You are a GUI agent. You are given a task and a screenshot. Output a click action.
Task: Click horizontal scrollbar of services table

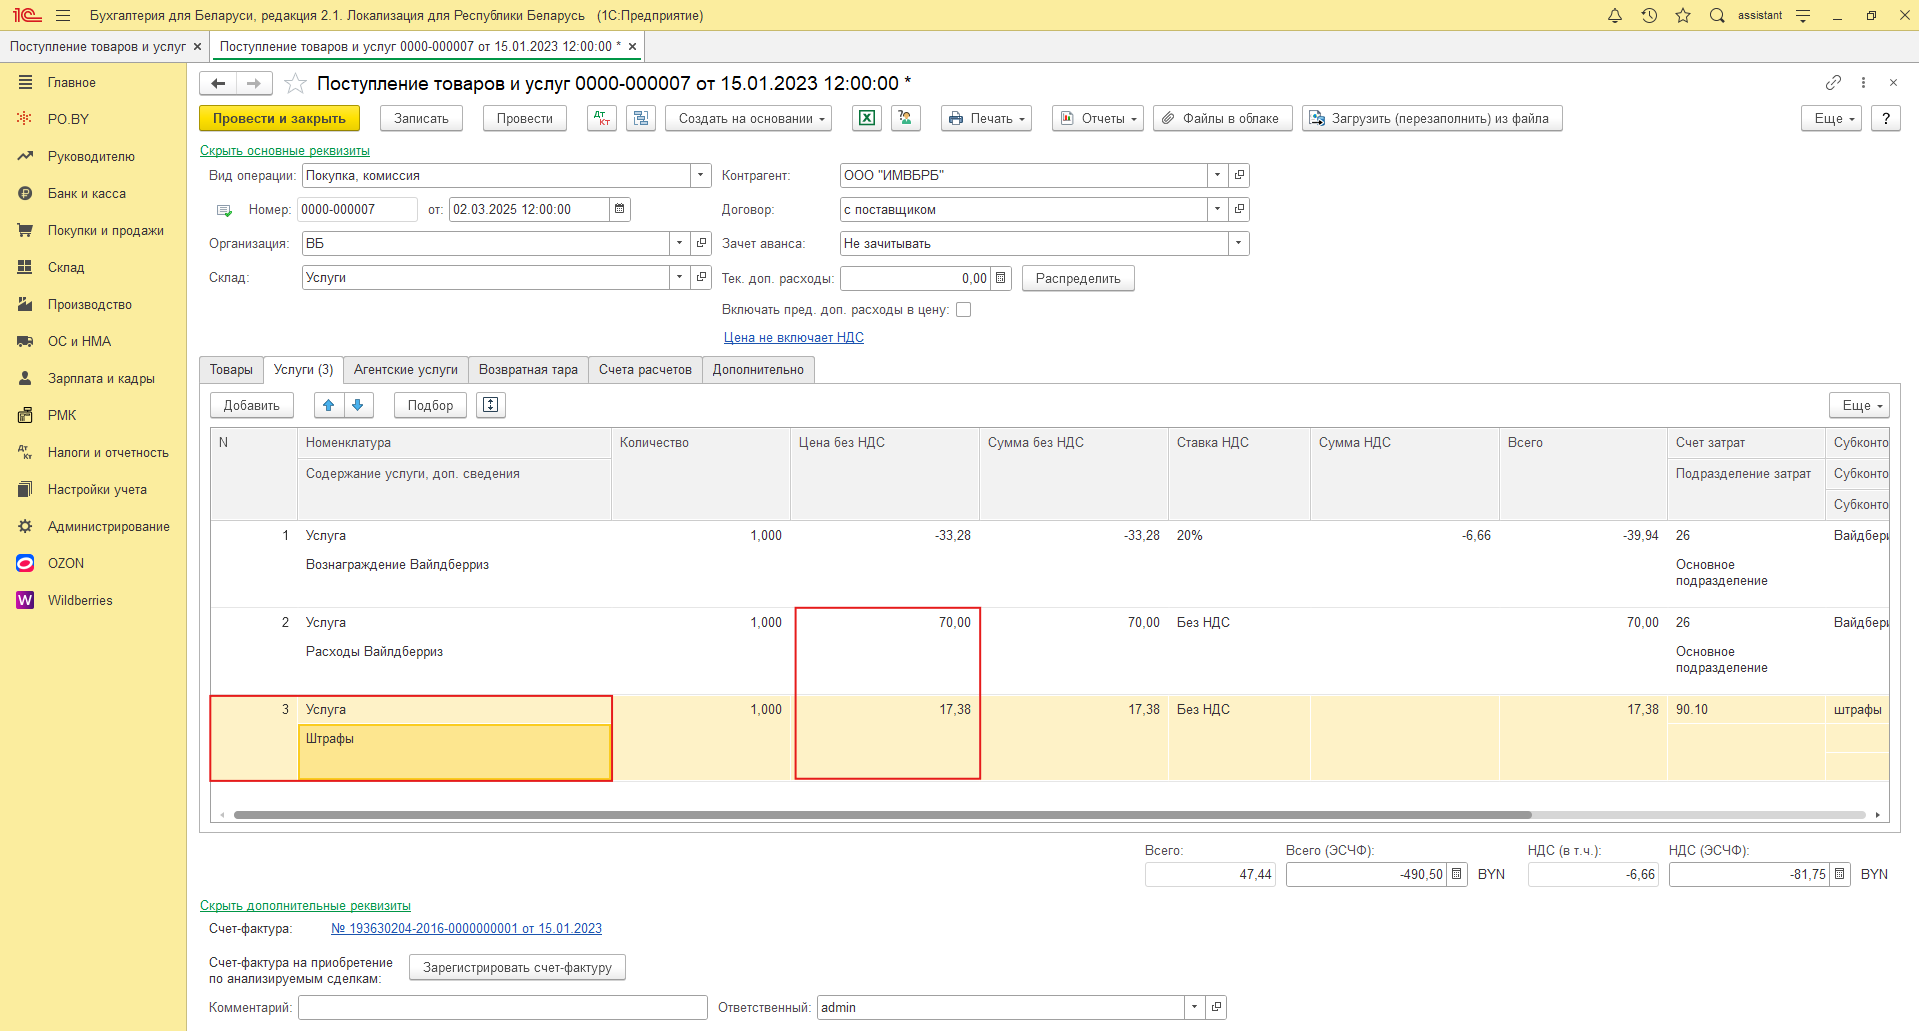click(880, 815)
